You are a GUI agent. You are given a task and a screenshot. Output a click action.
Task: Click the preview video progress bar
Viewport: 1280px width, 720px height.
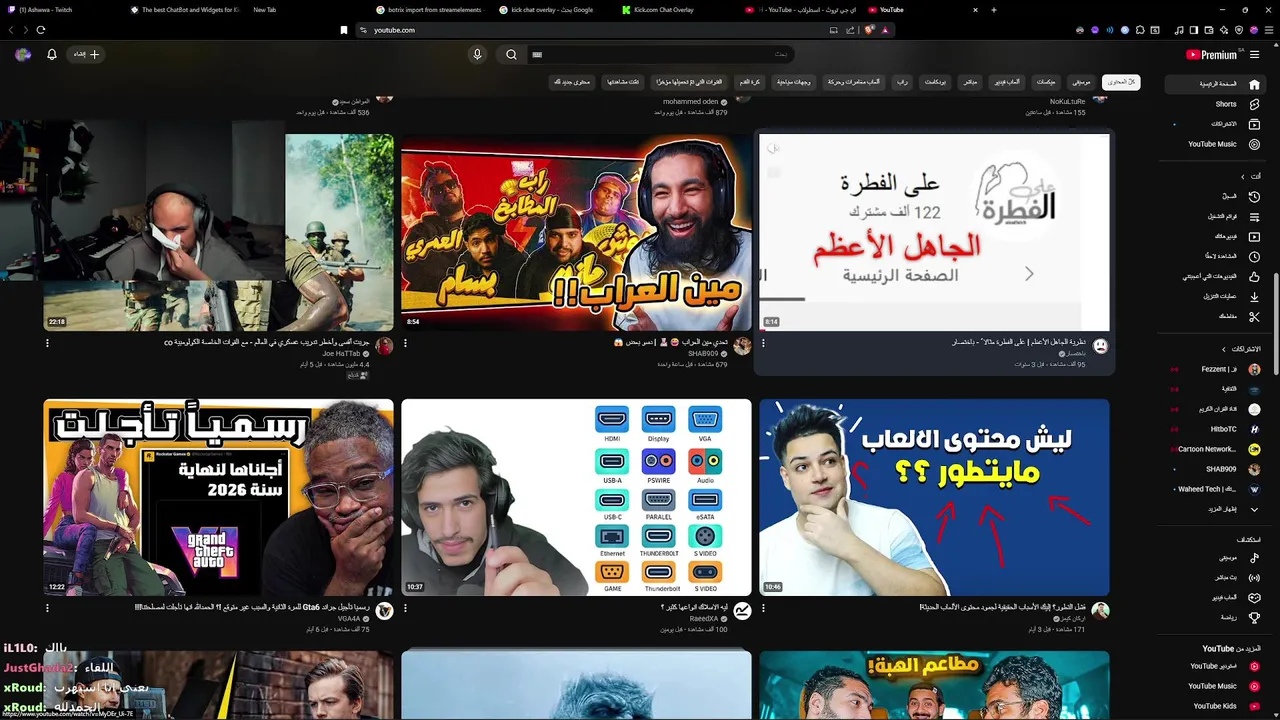[x=934, y=329]
